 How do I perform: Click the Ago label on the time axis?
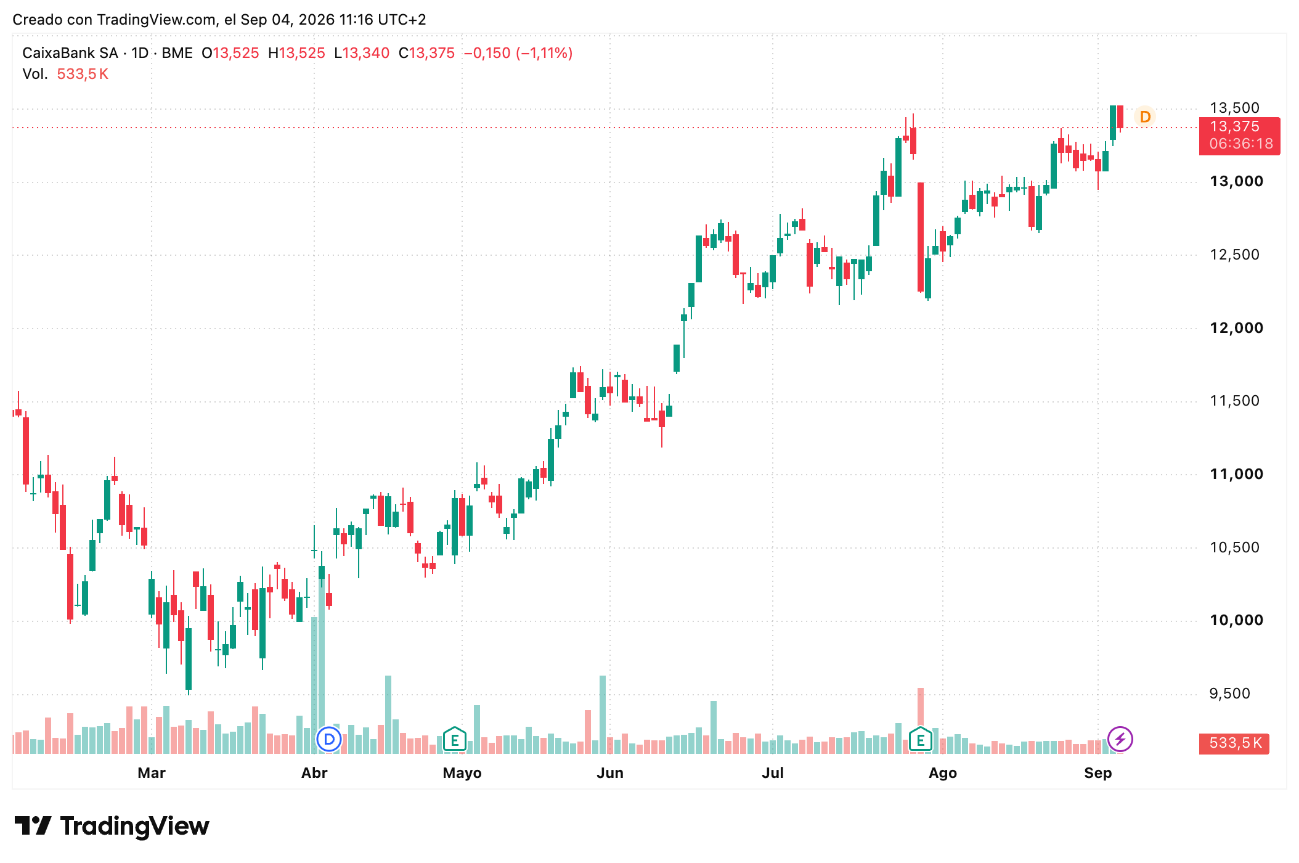click(x=942, y=773)
